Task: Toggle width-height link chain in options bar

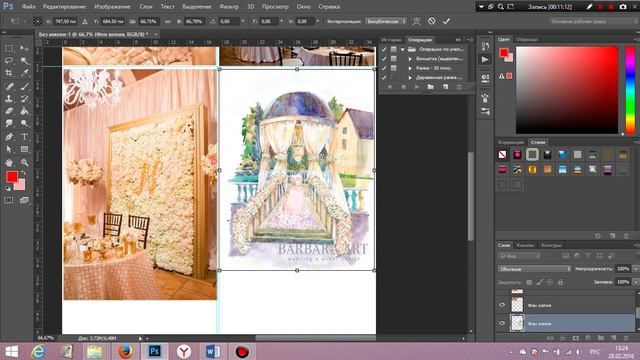Action: 168,21
